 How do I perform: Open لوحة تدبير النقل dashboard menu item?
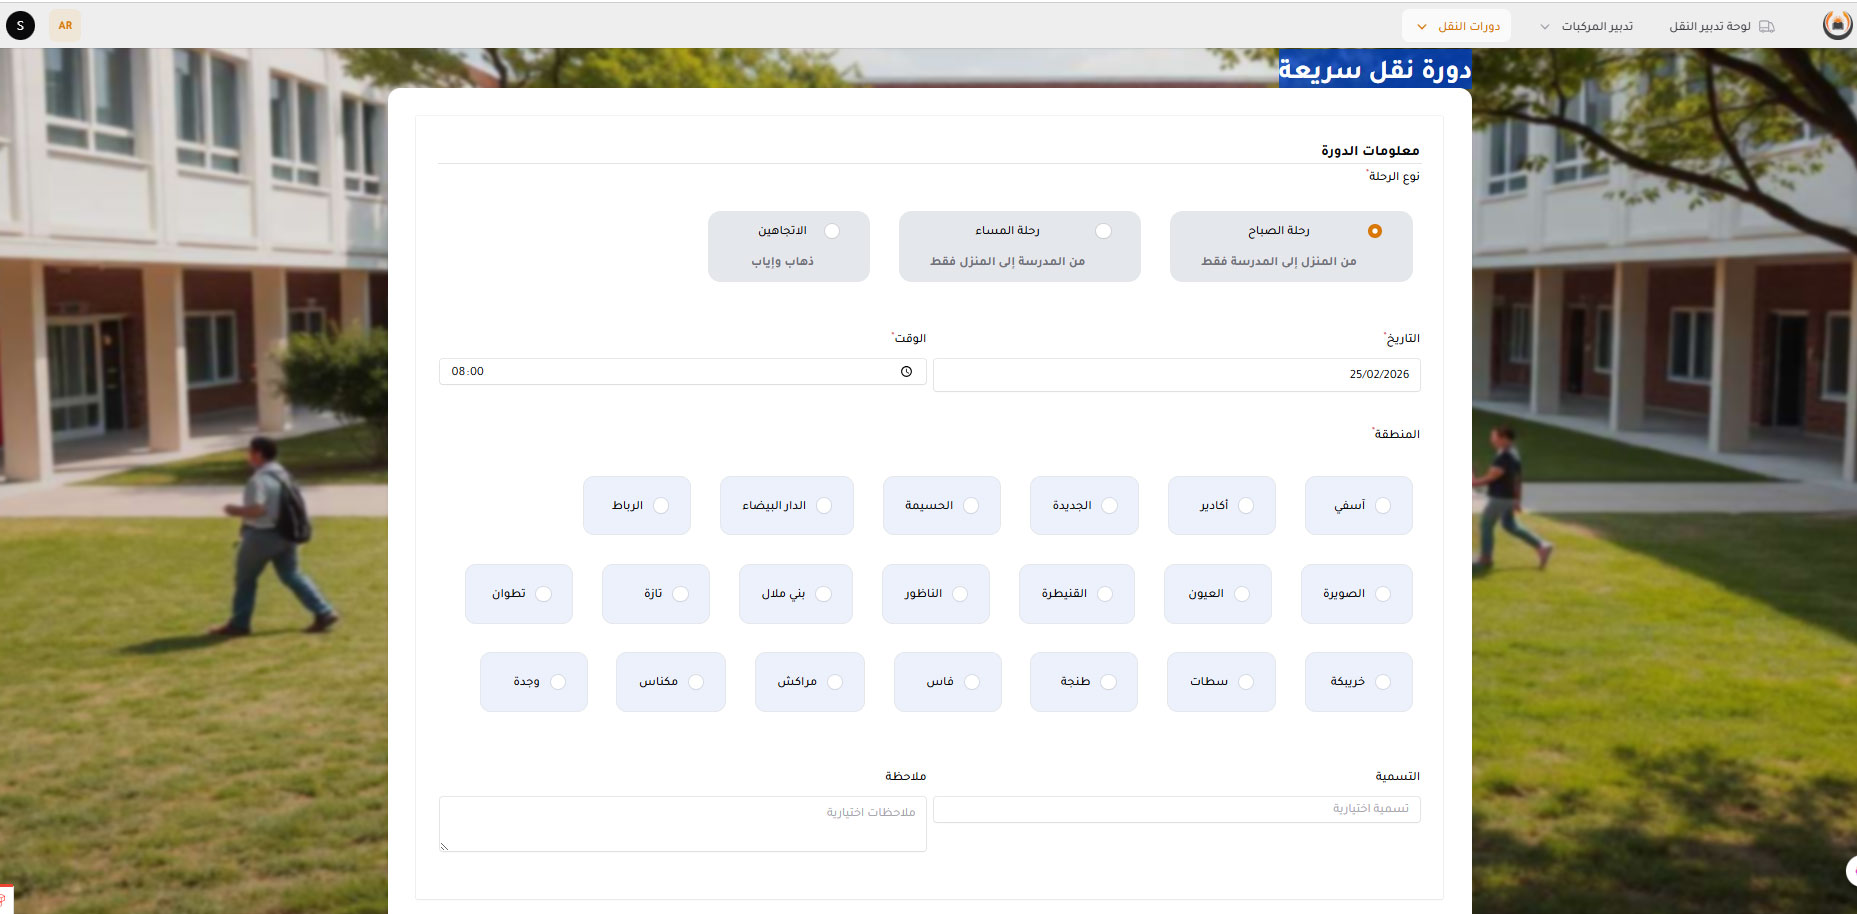pos(1709,26)
